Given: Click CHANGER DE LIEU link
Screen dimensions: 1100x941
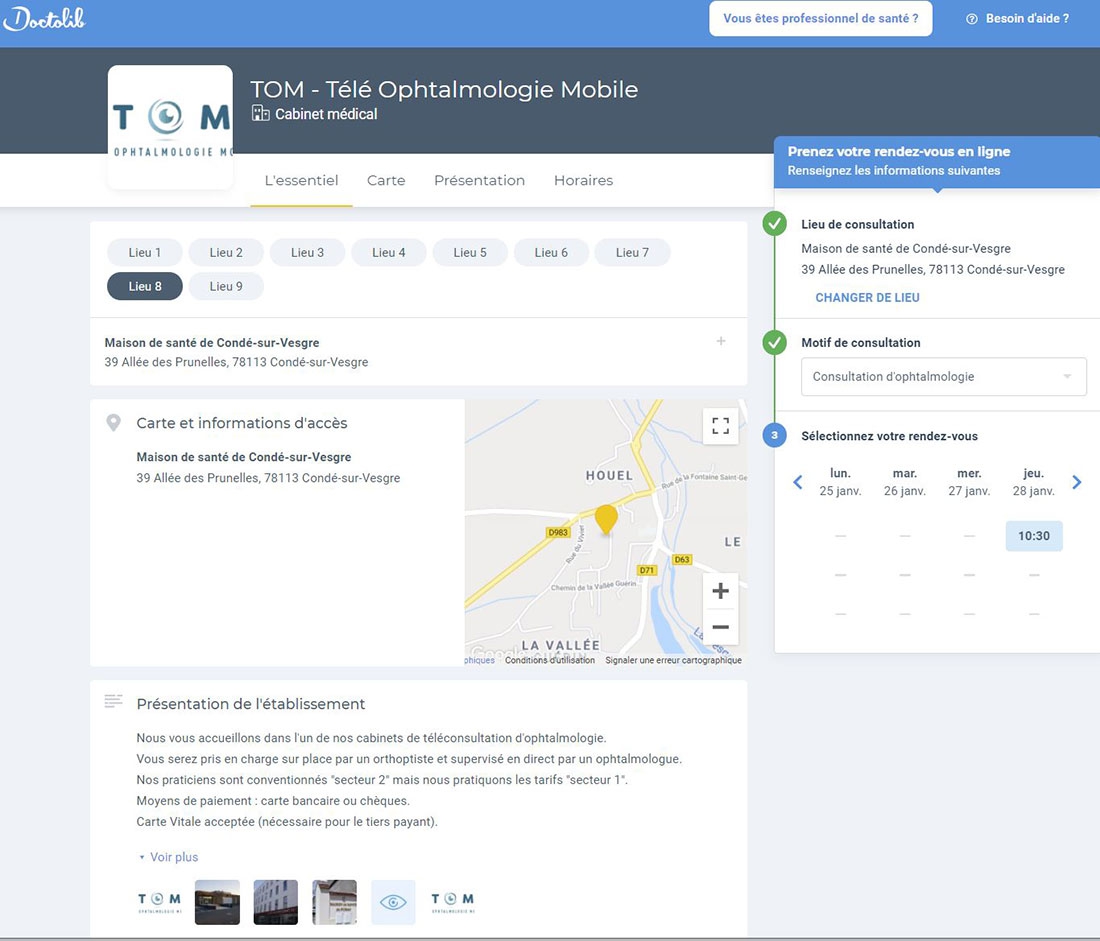Looking at the screenshot, I should [x=867, y=298].
